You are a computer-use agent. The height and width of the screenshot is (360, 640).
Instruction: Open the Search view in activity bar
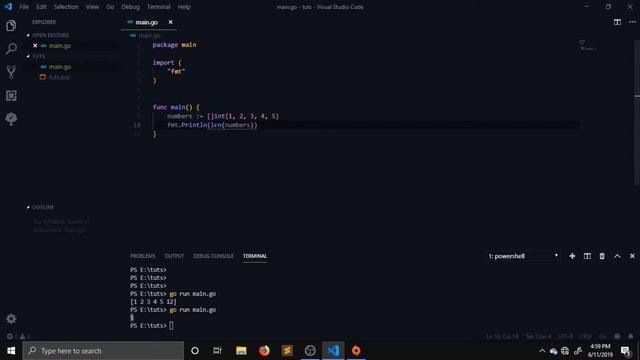click(11, 49)
